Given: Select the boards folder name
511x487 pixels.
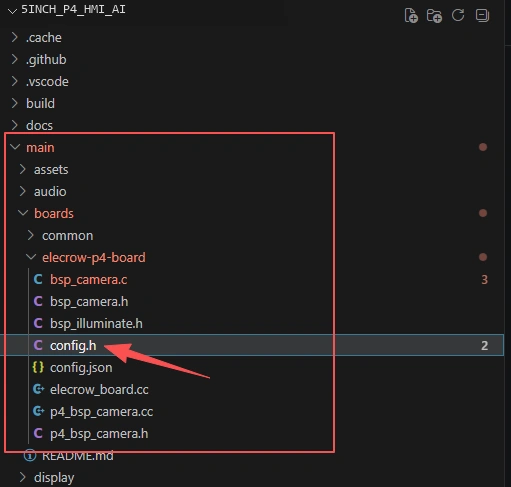Looking at the screenshot, I should pyautogui.click(x=54, y=214).
